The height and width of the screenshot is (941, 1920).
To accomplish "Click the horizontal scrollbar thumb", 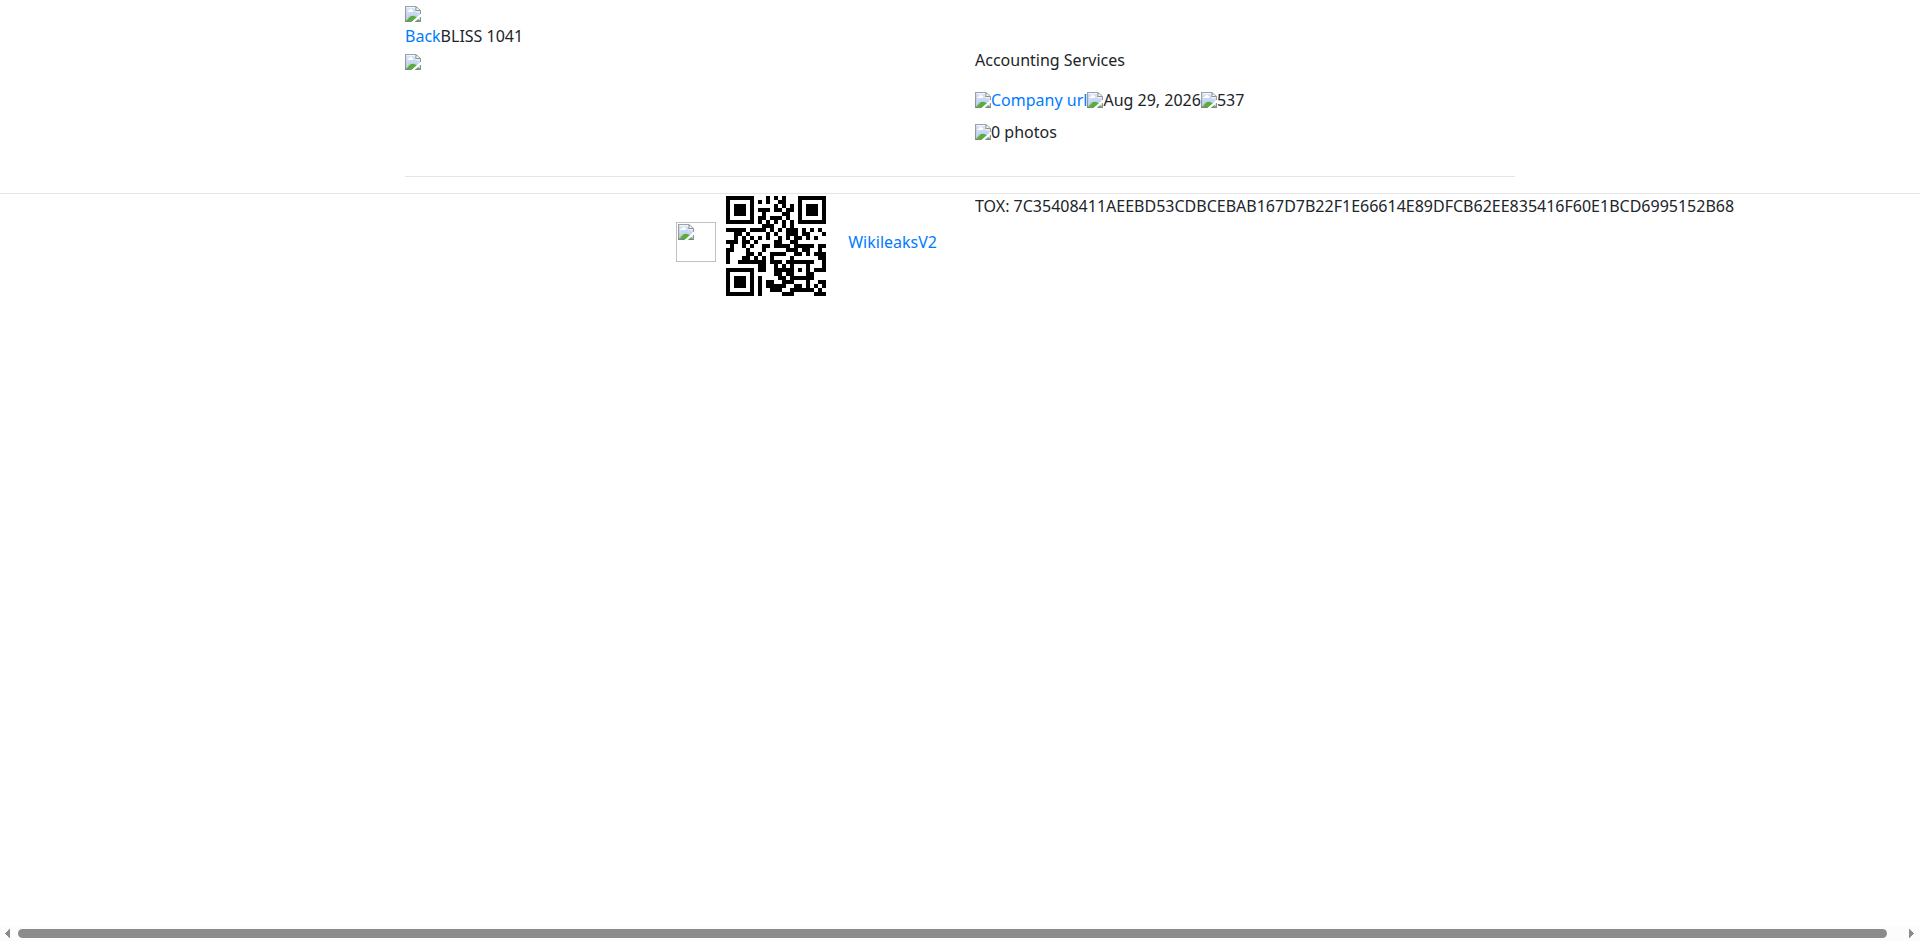I will (x=952, y=933).
